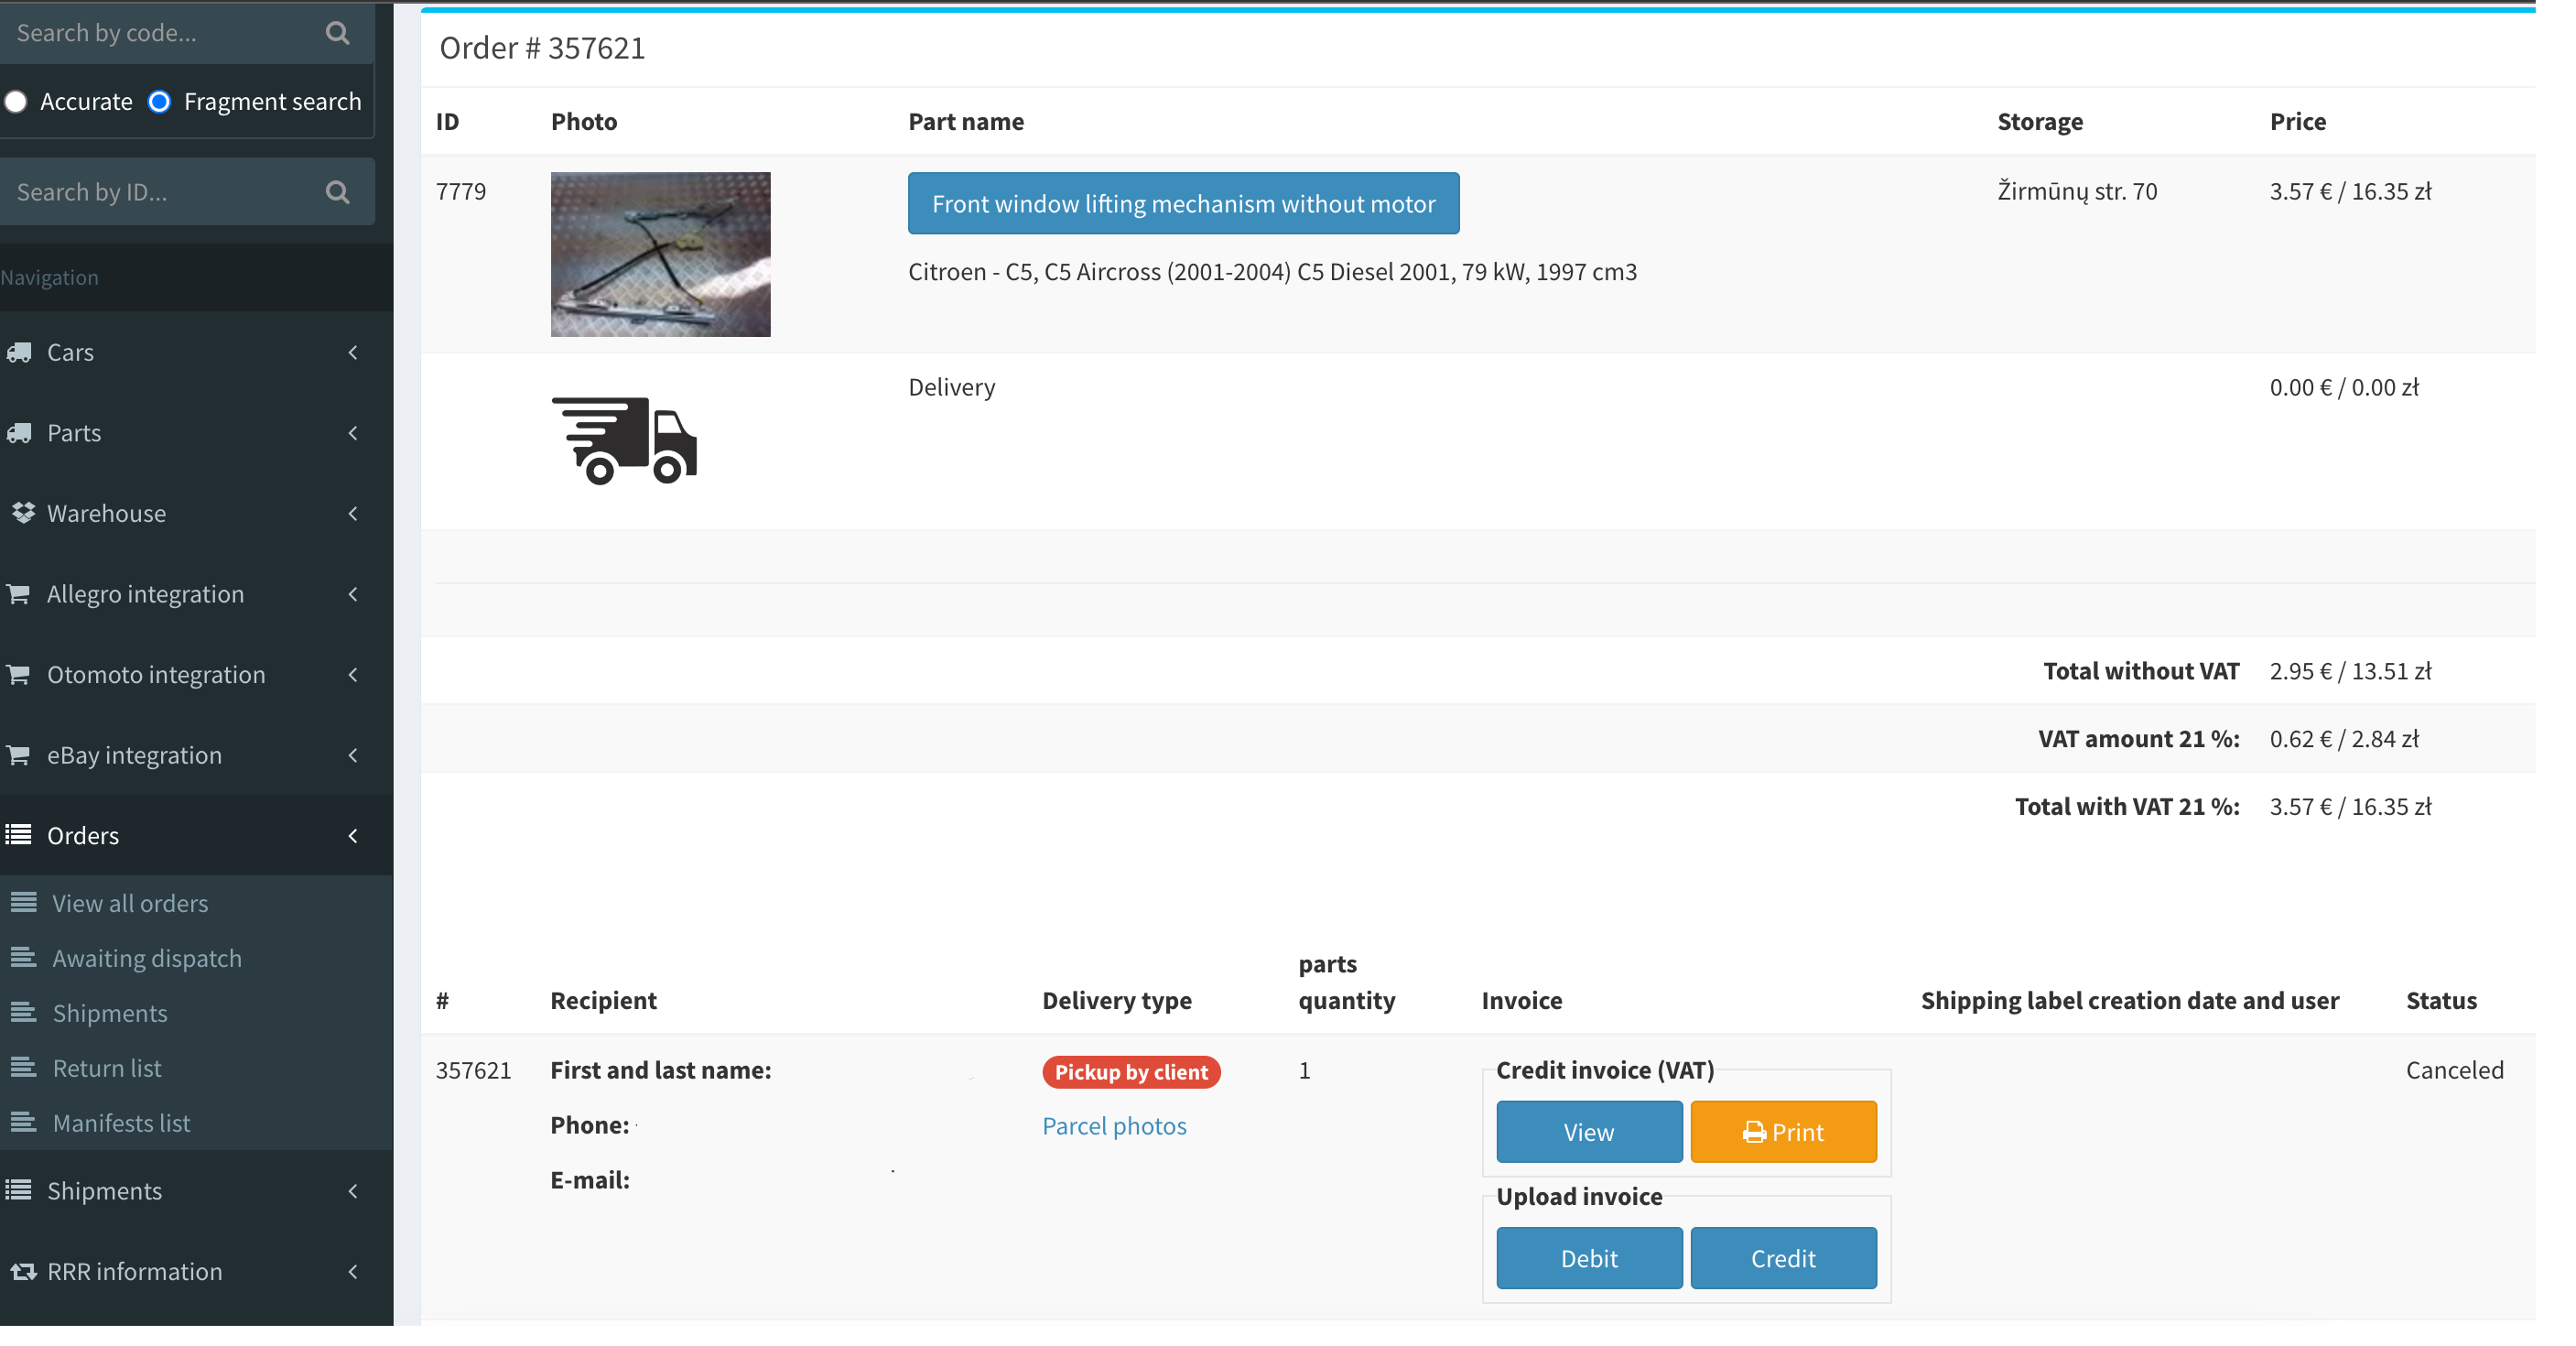Viewport: 2576px width, 1346px height.
Task: Open the Awaiting dispatch submenu item
Action: (x=146, y=958)
